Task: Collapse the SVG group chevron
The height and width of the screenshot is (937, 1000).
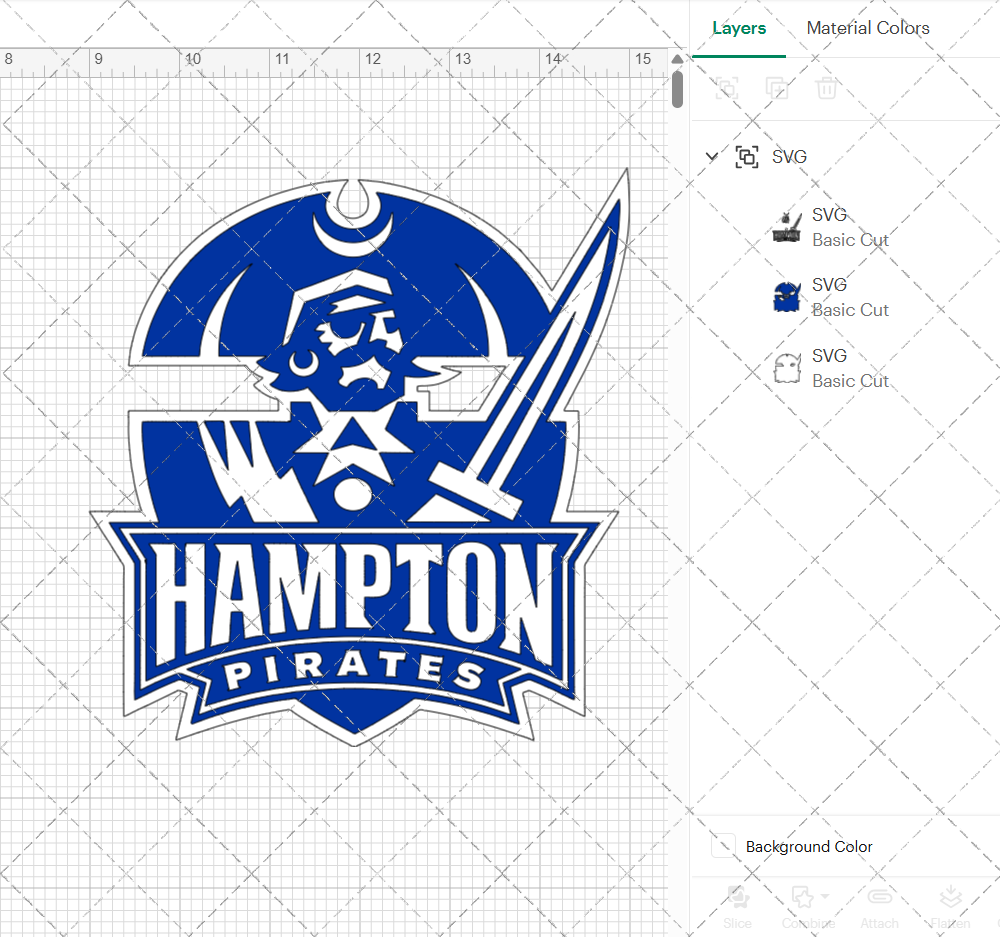Action: (x=712, y=156)
